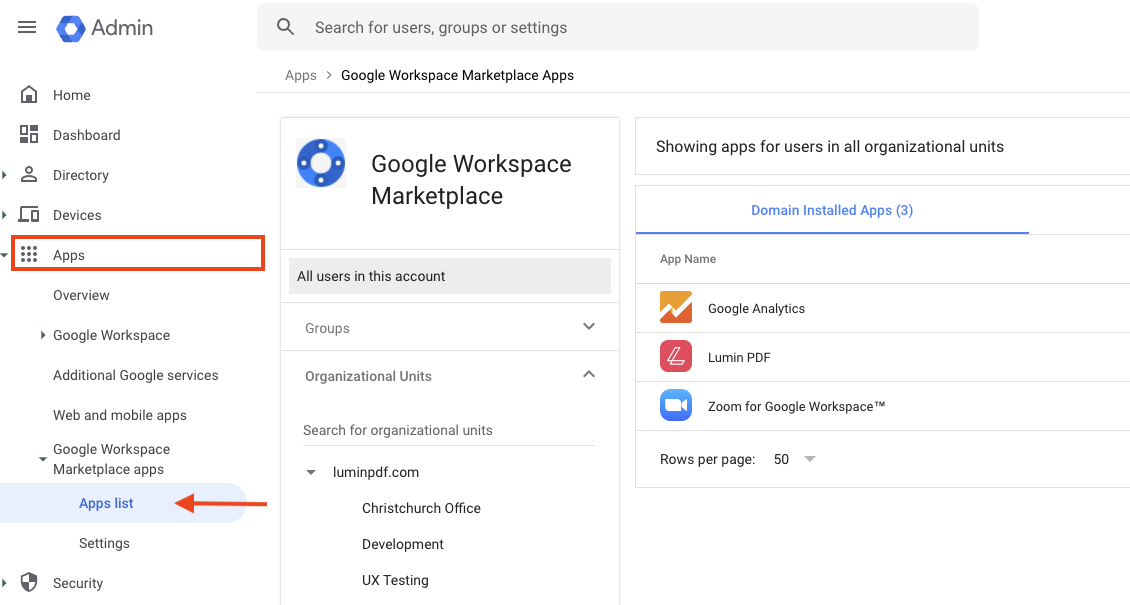
Task: Click the Dashboard grid icon
Action: pyautogui.click(x=29, y=135)
